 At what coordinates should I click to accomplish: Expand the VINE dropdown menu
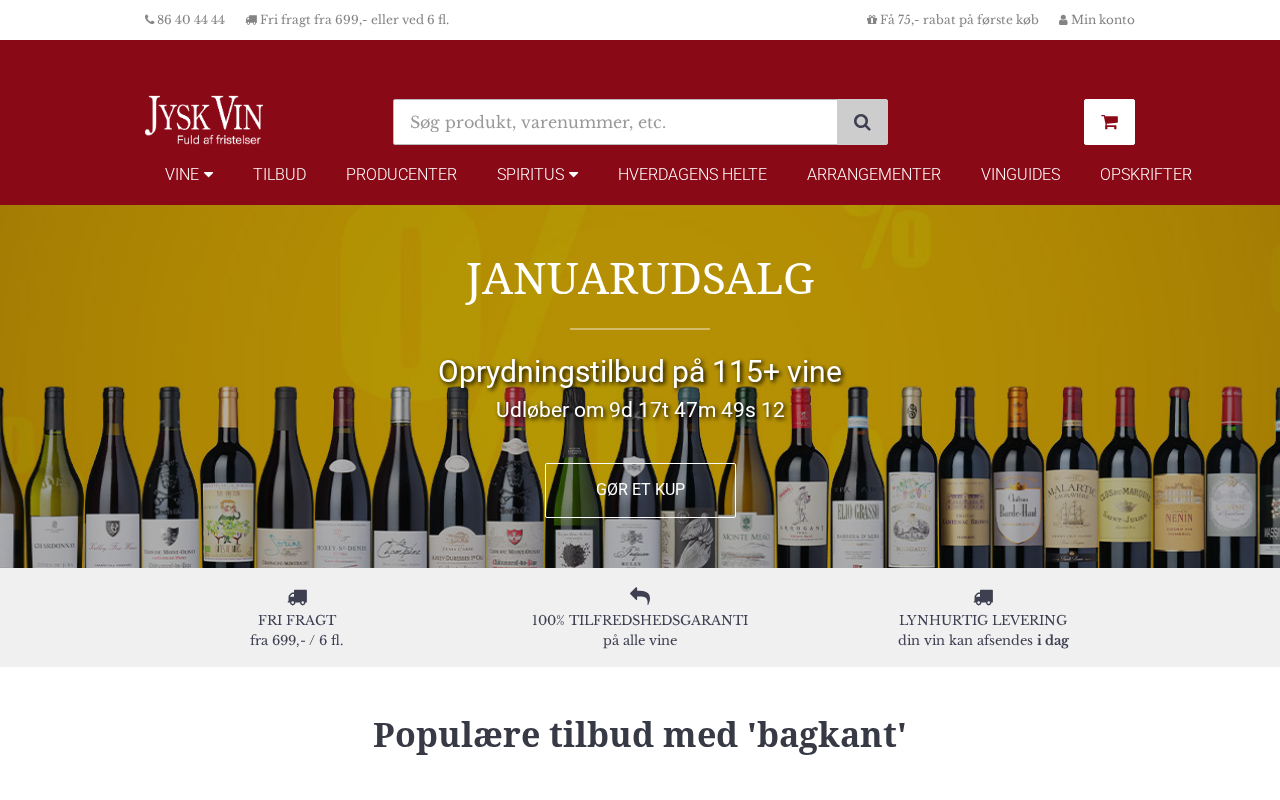click(x=189, y=174)
